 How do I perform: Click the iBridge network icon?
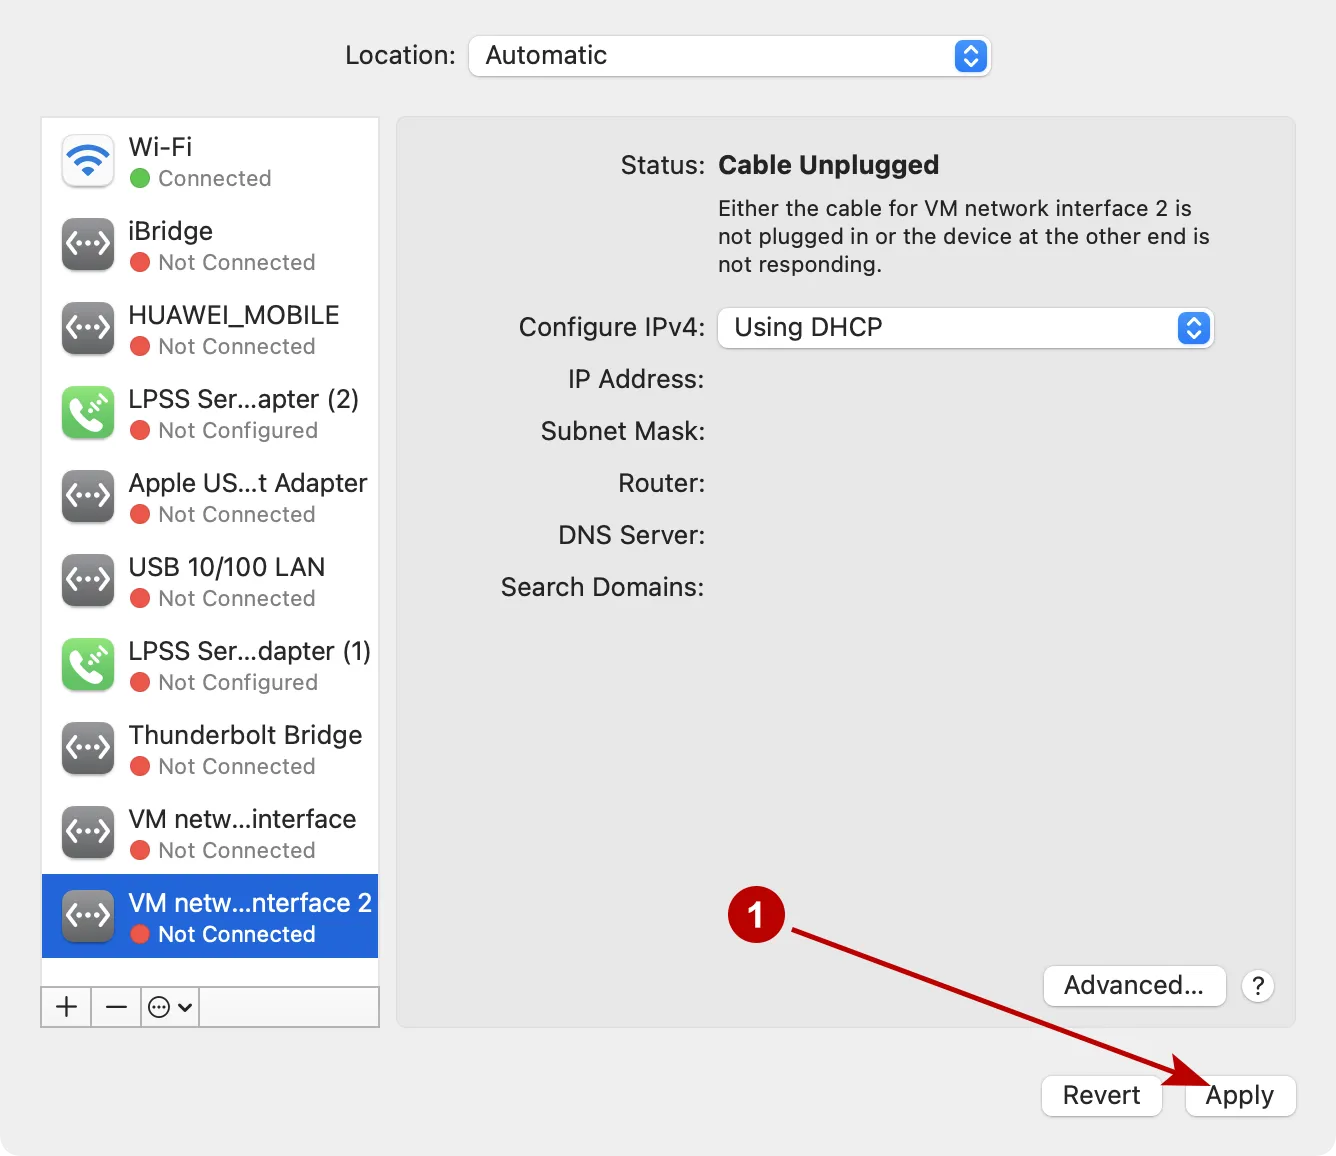(x=87, y=244)
